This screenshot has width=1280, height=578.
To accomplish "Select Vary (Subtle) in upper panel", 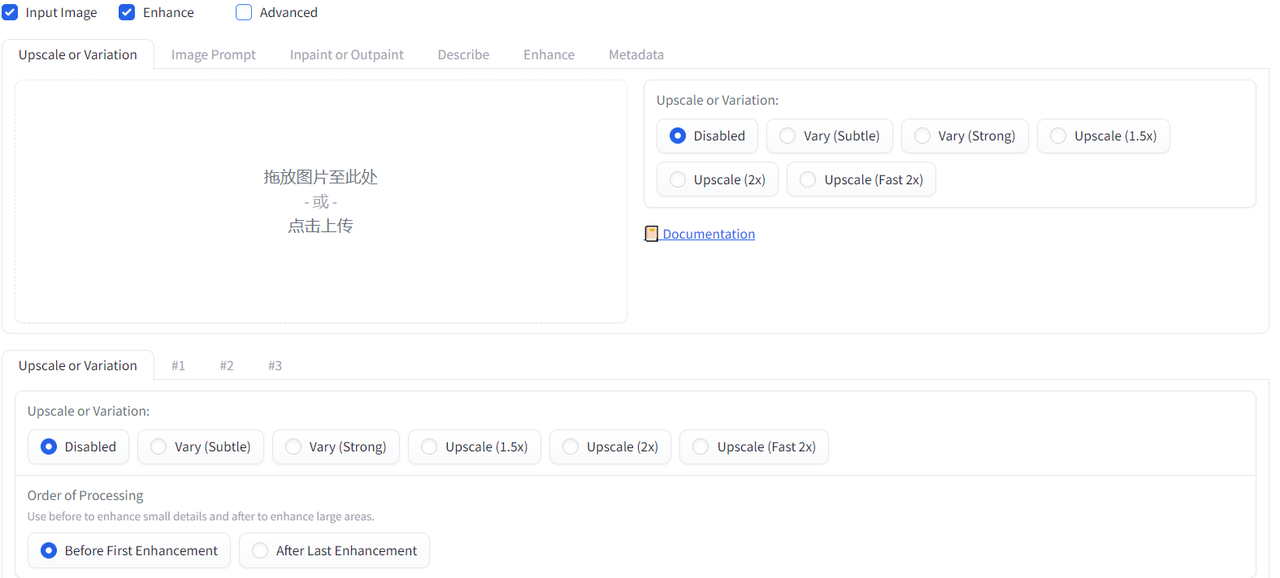I will 829,136.
